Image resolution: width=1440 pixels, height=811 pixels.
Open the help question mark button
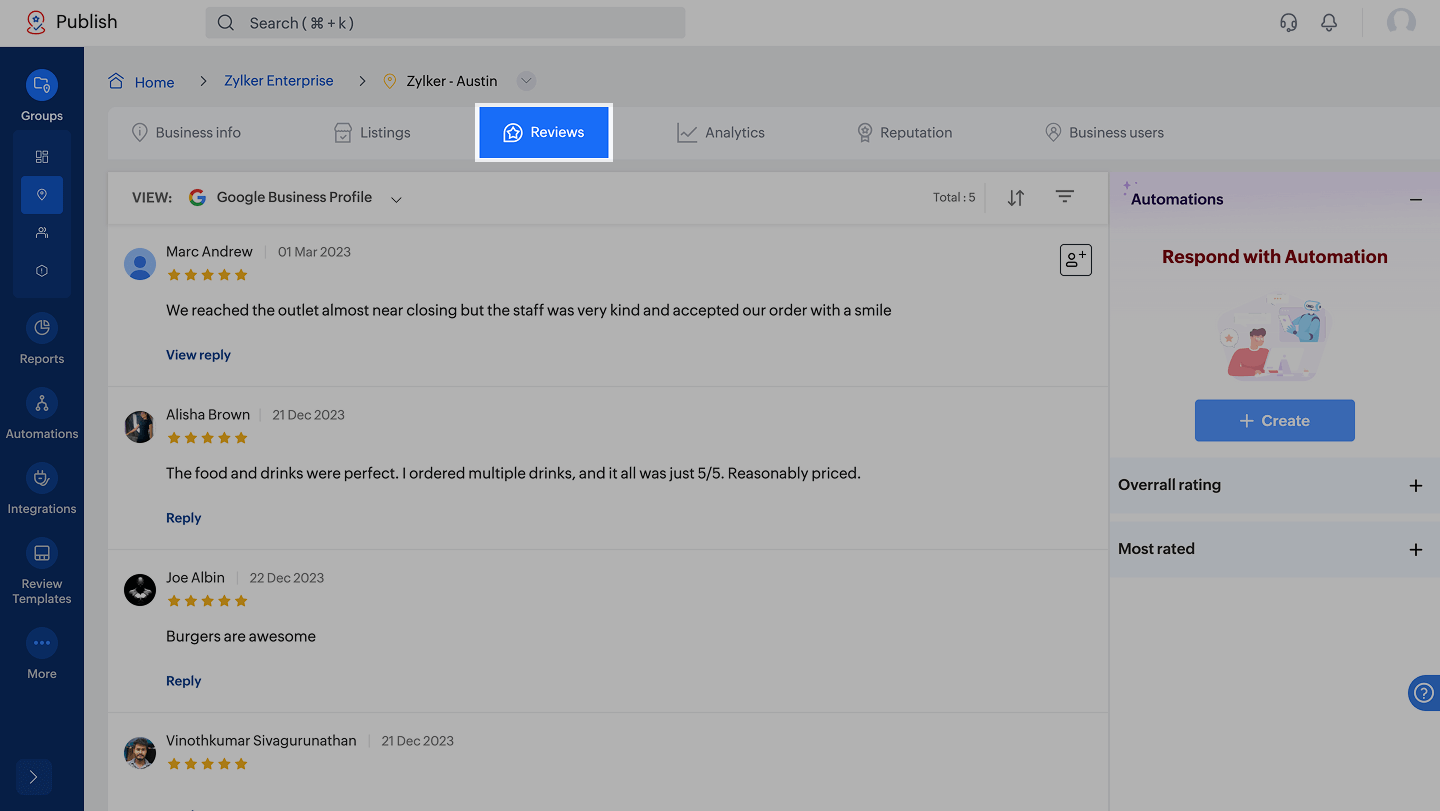pyautogui.click(x=1424, y=693)
